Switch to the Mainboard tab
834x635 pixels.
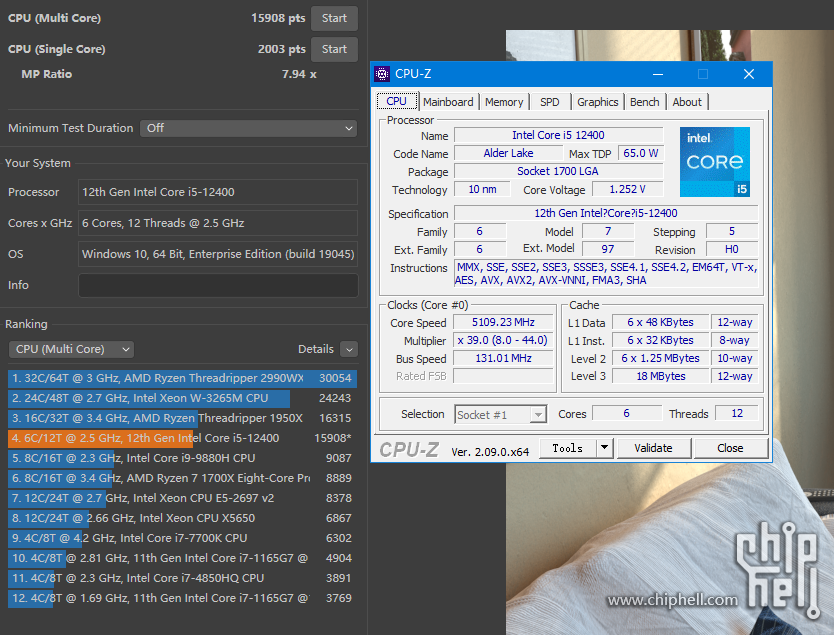(448, 102)
